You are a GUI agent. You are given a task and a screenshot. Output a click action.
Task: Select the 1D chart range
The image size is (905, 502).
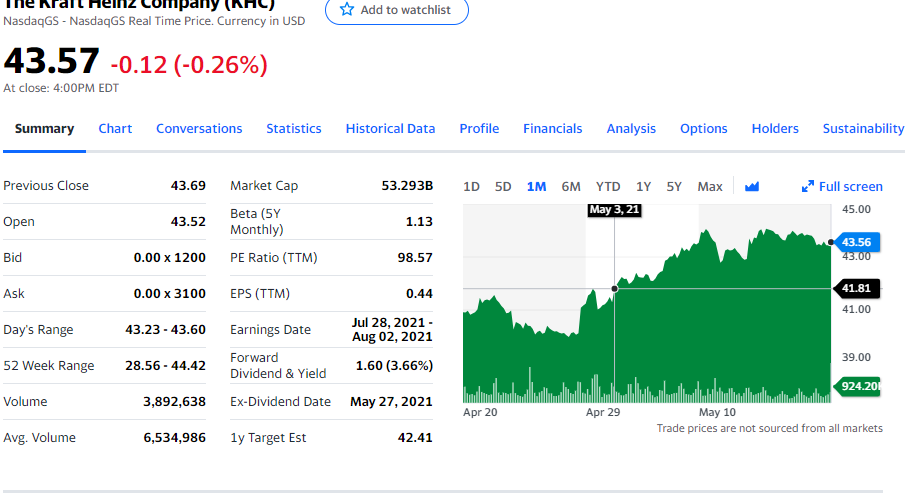click(x=472, y=186)
